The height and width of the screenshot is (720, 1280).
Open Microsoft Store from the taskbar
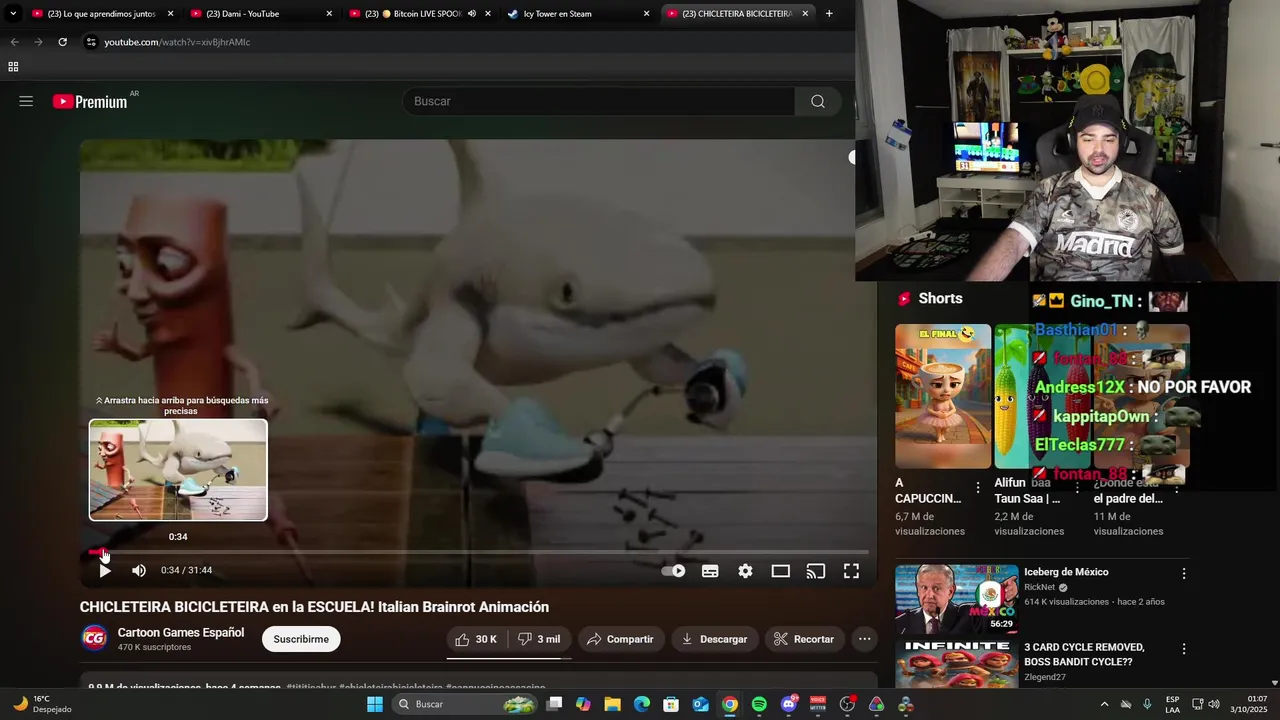pyautogui.click(x=671, y=704)
